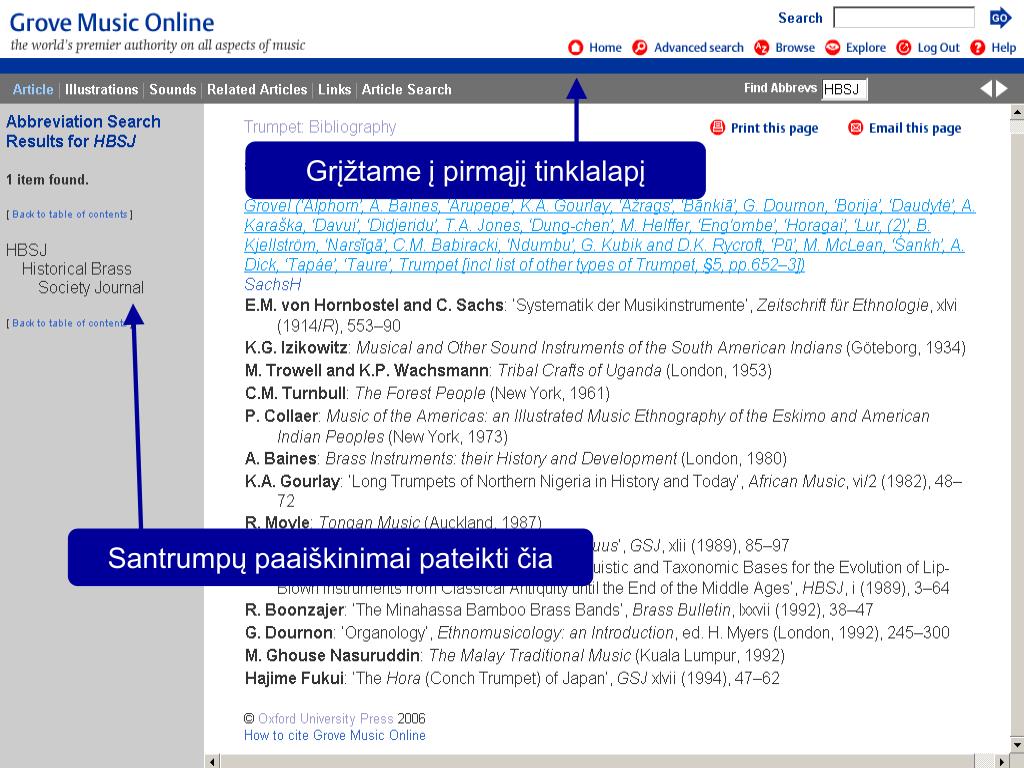Click the A. Baines bibliography entry
Screen dimensions: 1024x768
[x=516, y=458]
